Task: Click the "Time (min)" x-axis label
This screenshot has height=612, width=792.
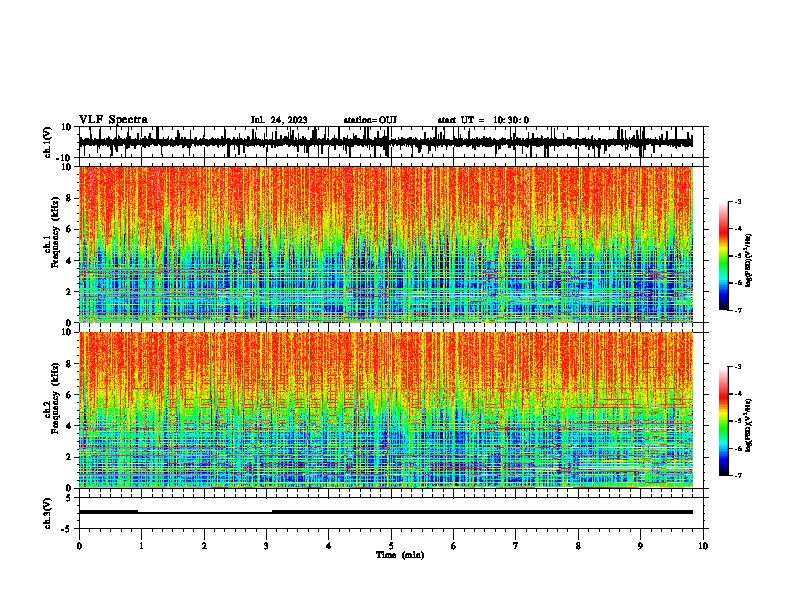Action: [400, 555]
